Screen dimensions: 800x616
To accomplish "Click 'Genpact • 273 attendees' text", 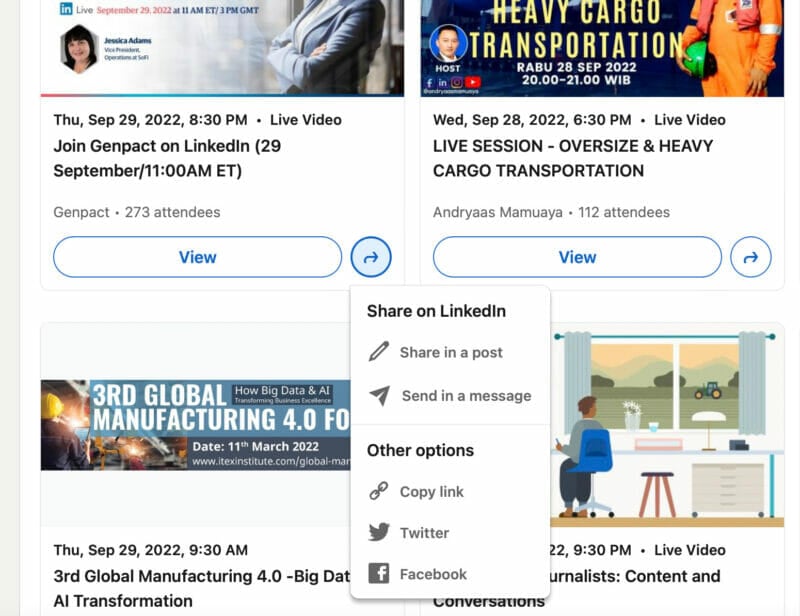I will 137,212.
